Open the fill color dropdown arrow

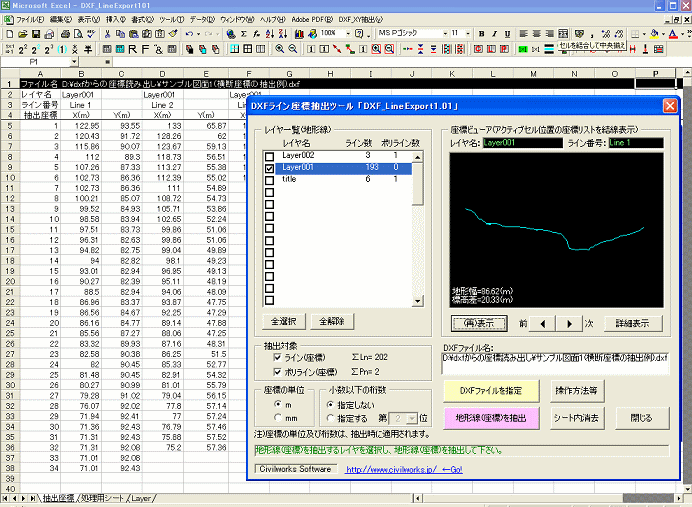coord(663,34)
